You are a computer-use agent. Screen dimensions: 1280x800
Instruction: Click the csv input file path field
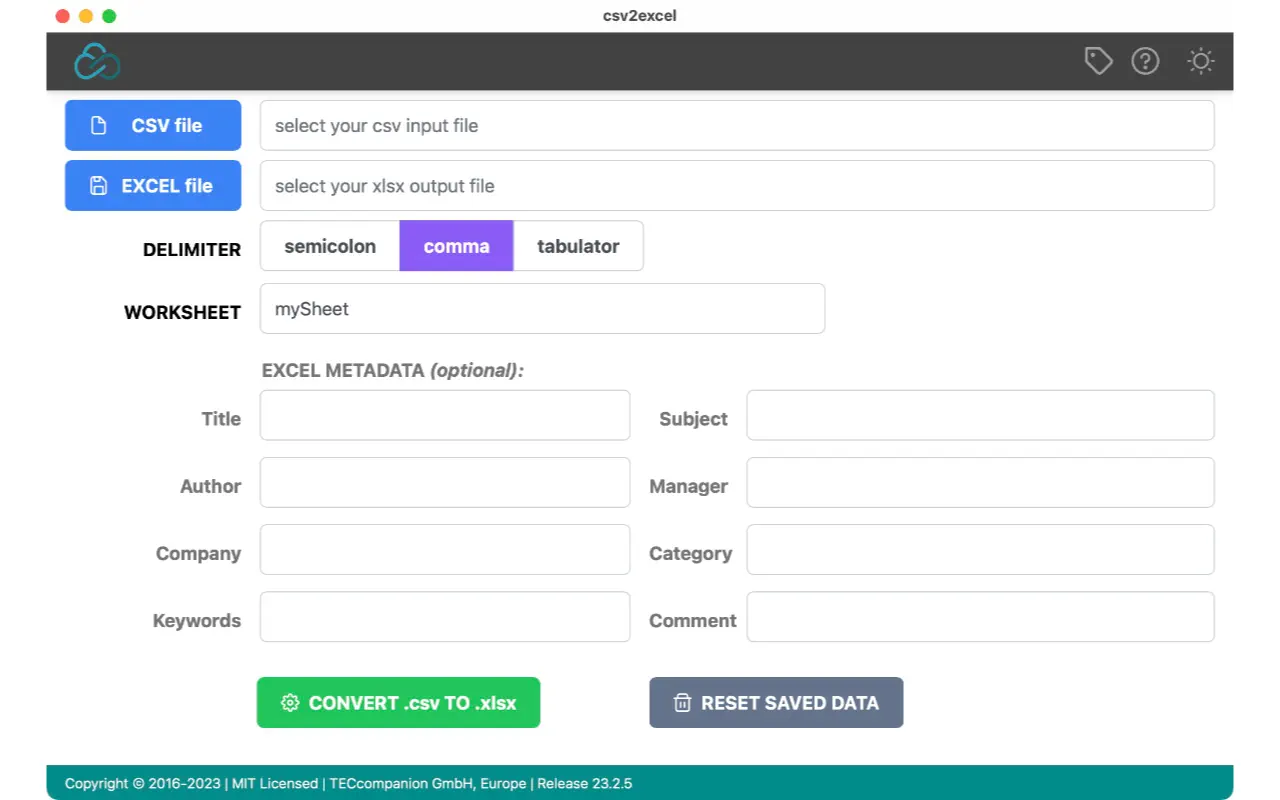pos(736,125)
